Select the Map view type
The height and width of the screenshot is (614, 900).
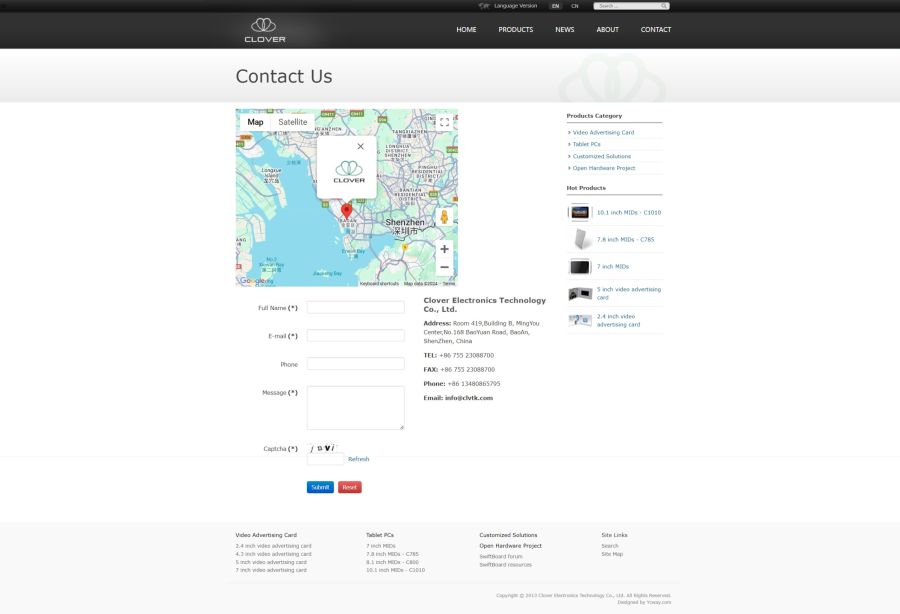pyautogui.click(x=255, y=122)
